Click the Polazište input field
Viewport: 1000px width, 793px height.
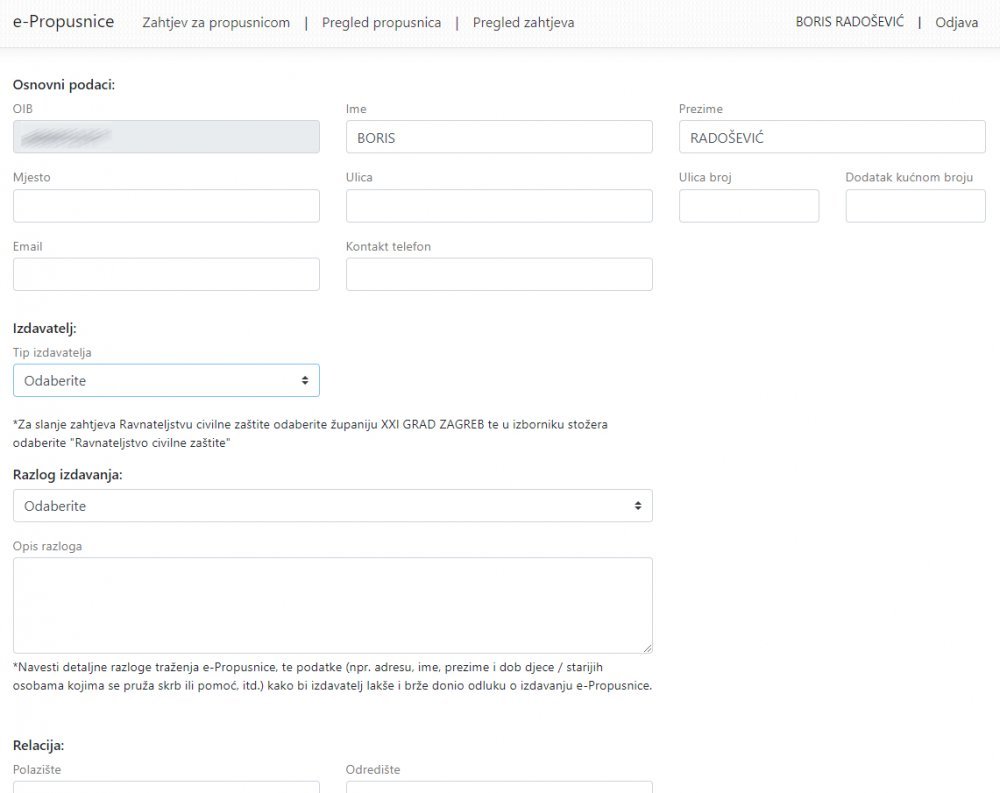click(166, 787)
